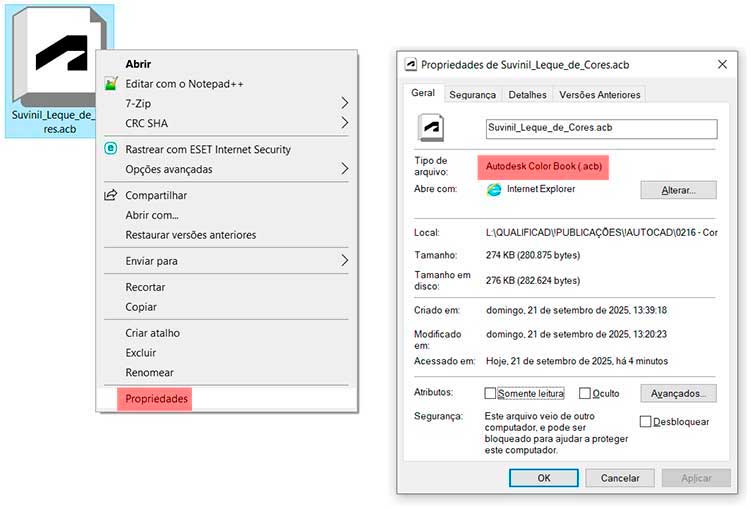Select Editar com o Notepad++
The width and height of the screenshot is (750, 509).
pos(184,84)
